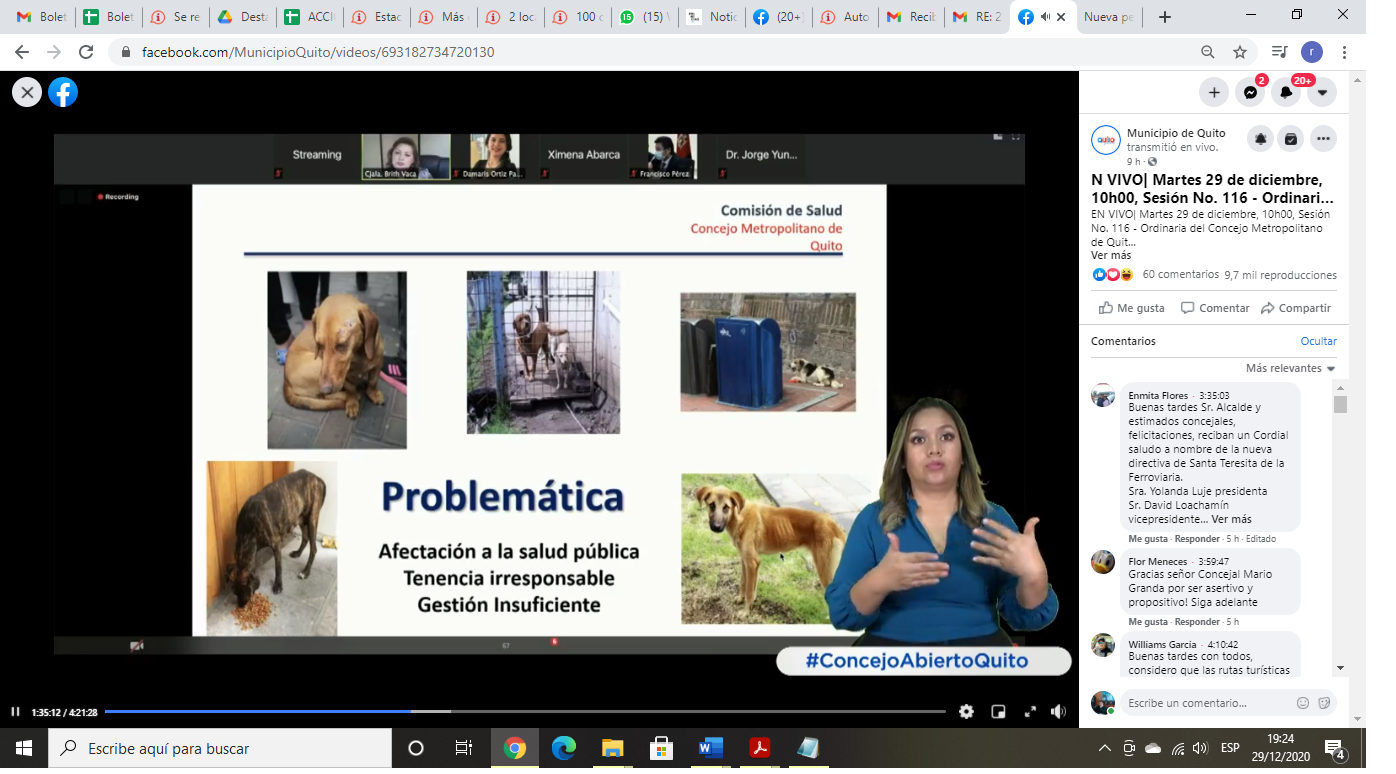Enable picture-in-picture mini player
1396x774 pixels.
tap(998, 712)
